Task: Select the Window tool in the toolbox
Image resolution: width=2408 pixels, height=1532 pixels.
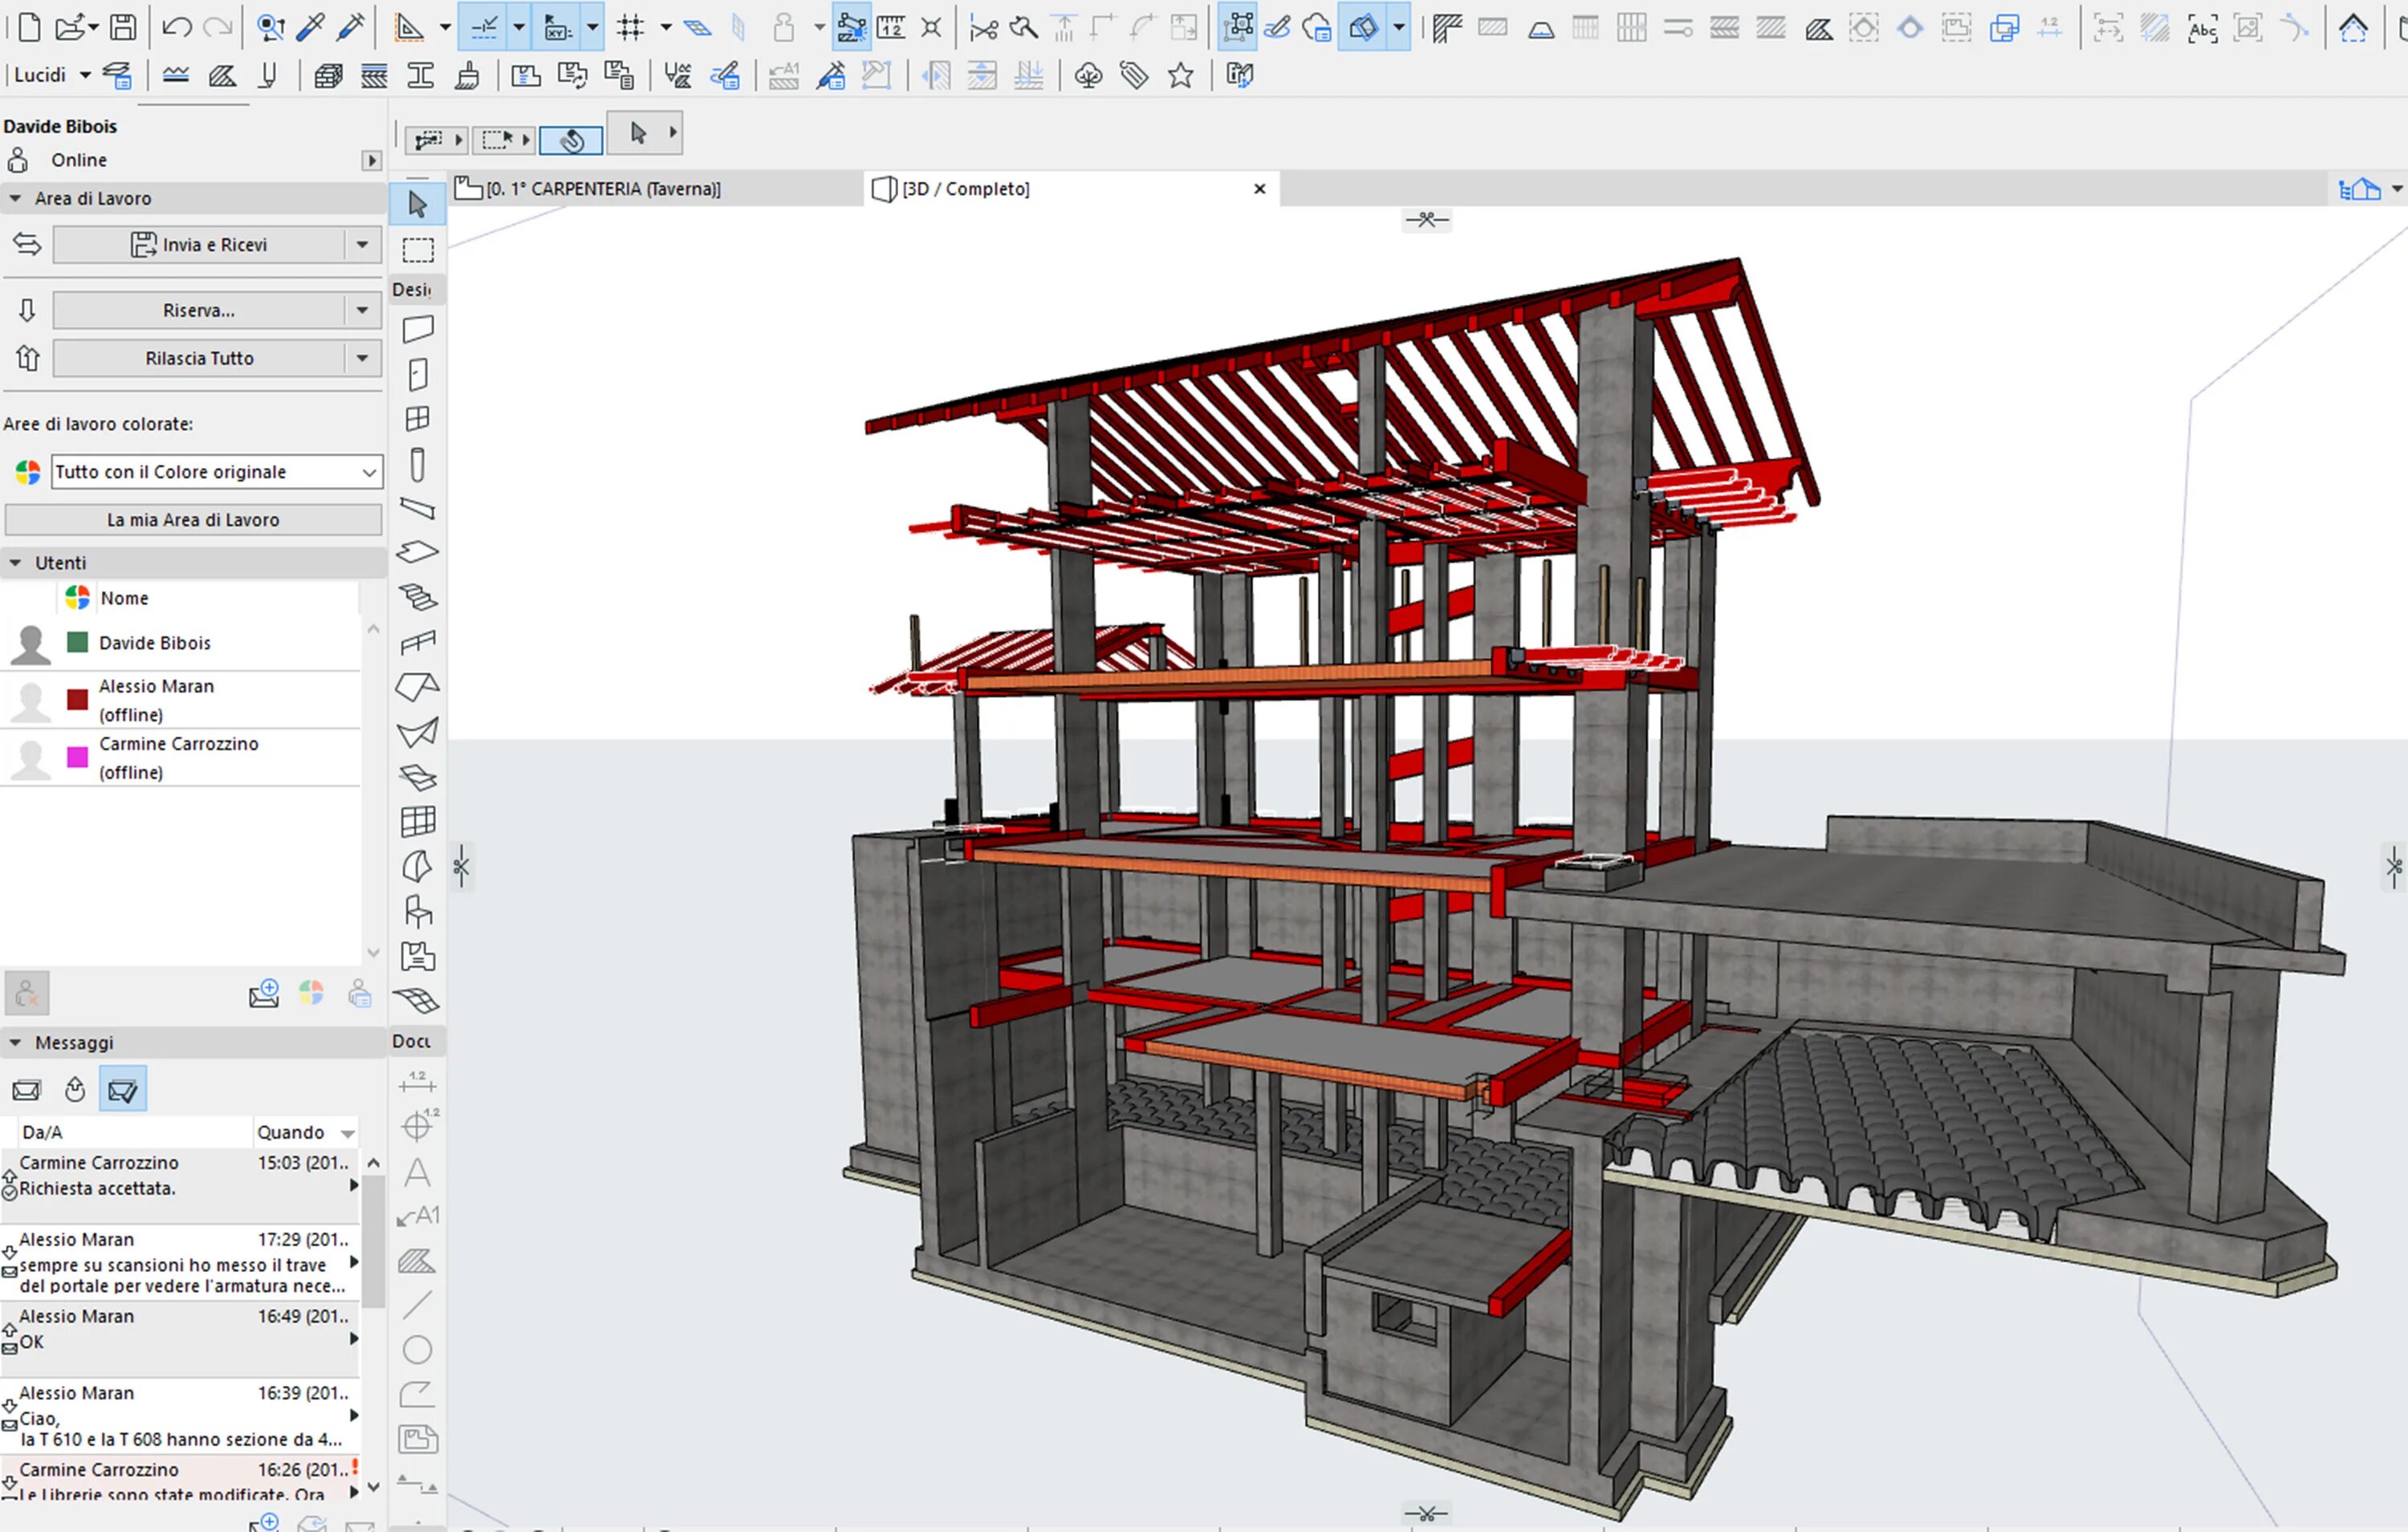Action: pyautogui.click(x=417, y=418)
